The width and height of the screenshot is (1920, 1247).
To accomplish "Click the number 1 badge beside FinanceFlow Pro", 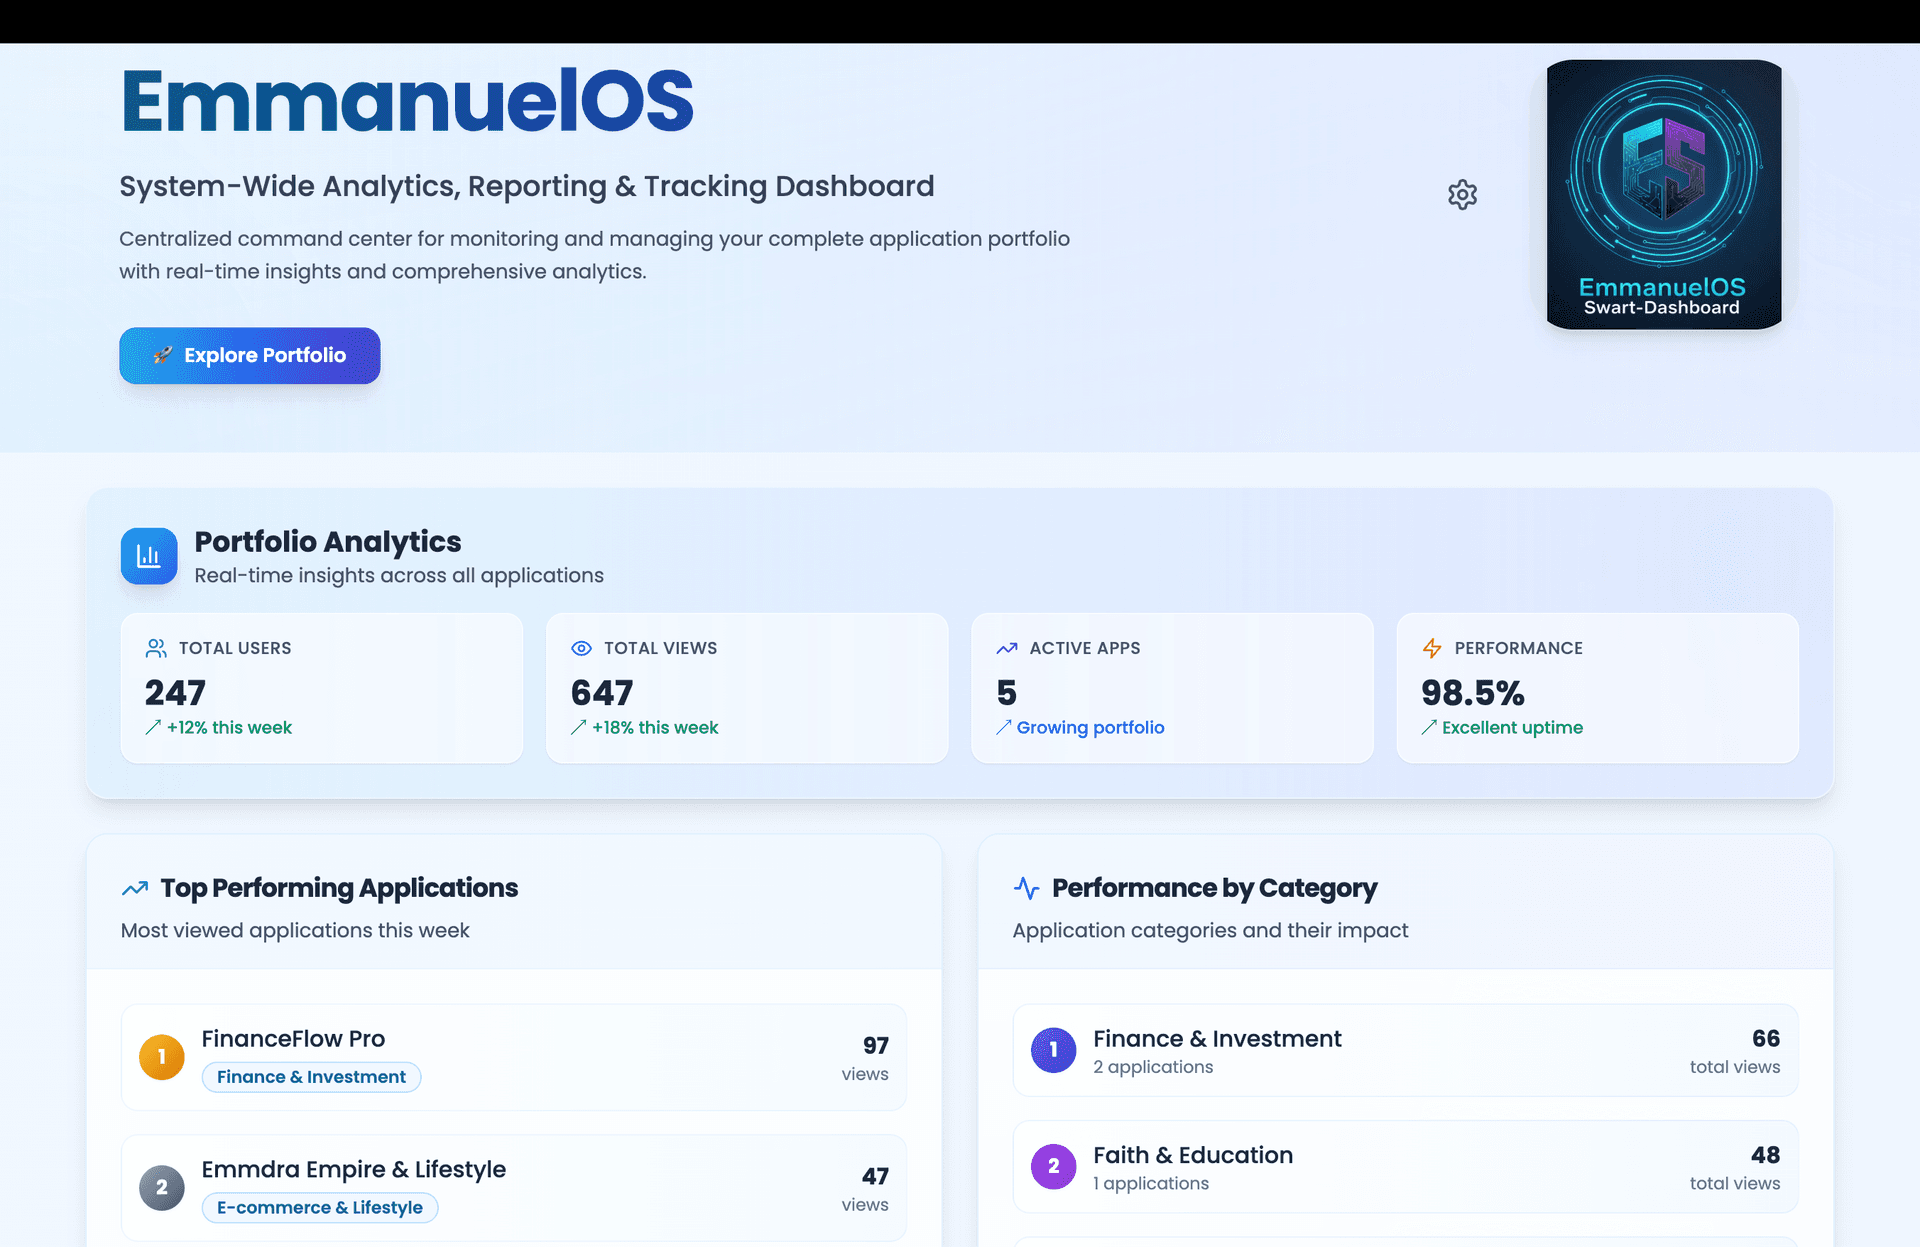I will 162,1056.
